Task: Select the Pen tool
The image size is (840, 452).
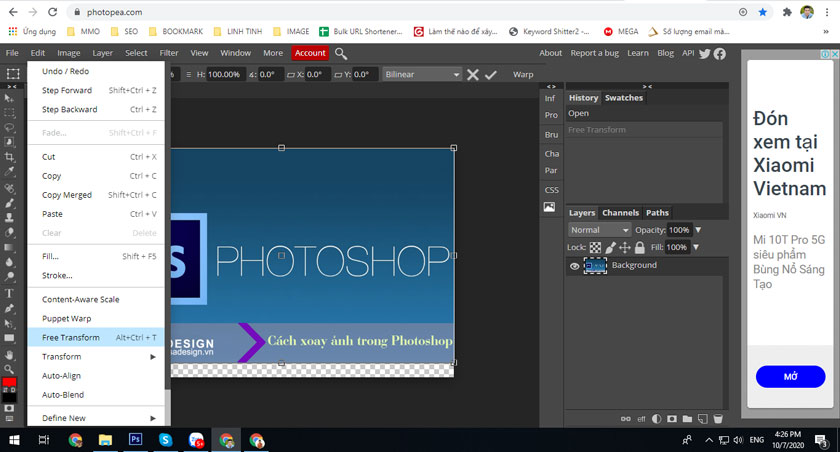Action: pos(9,308)
